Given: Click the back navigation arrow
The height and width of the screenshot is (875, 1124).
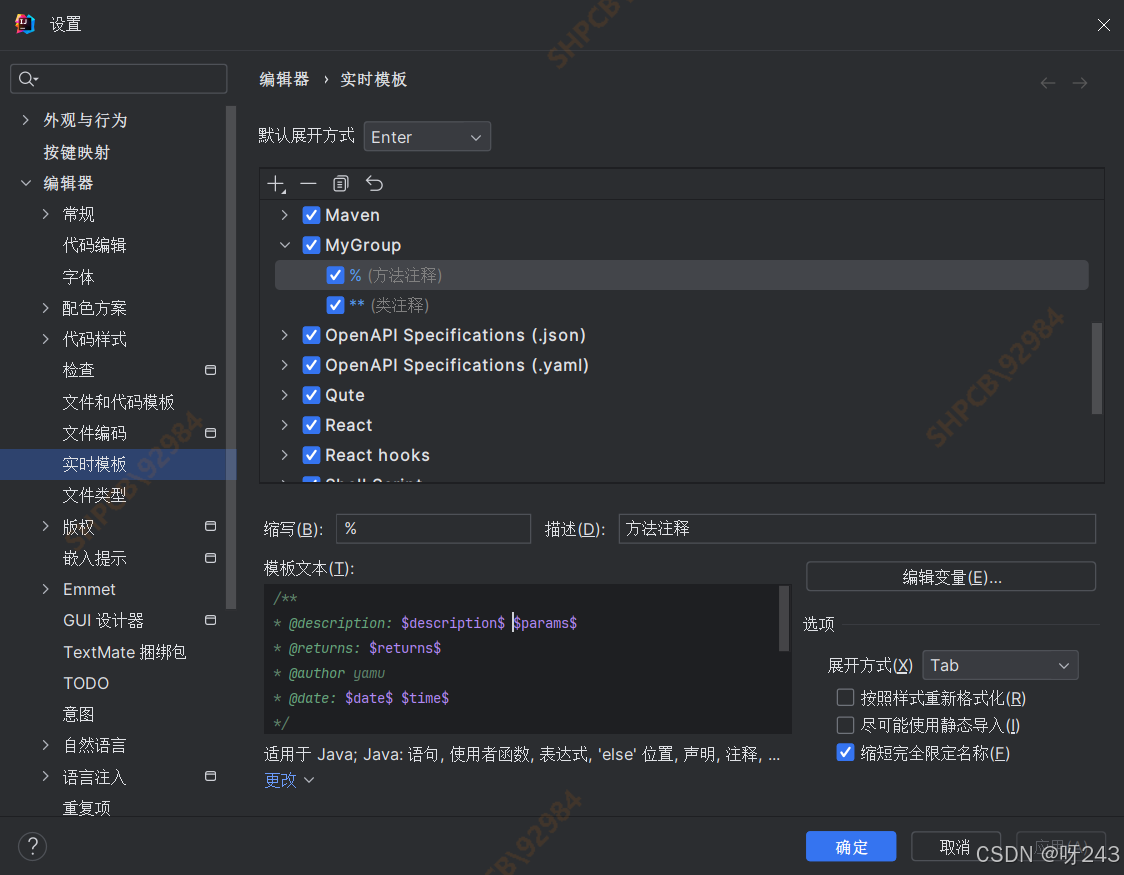Looking at the screenshot, I should point(1047,83).
